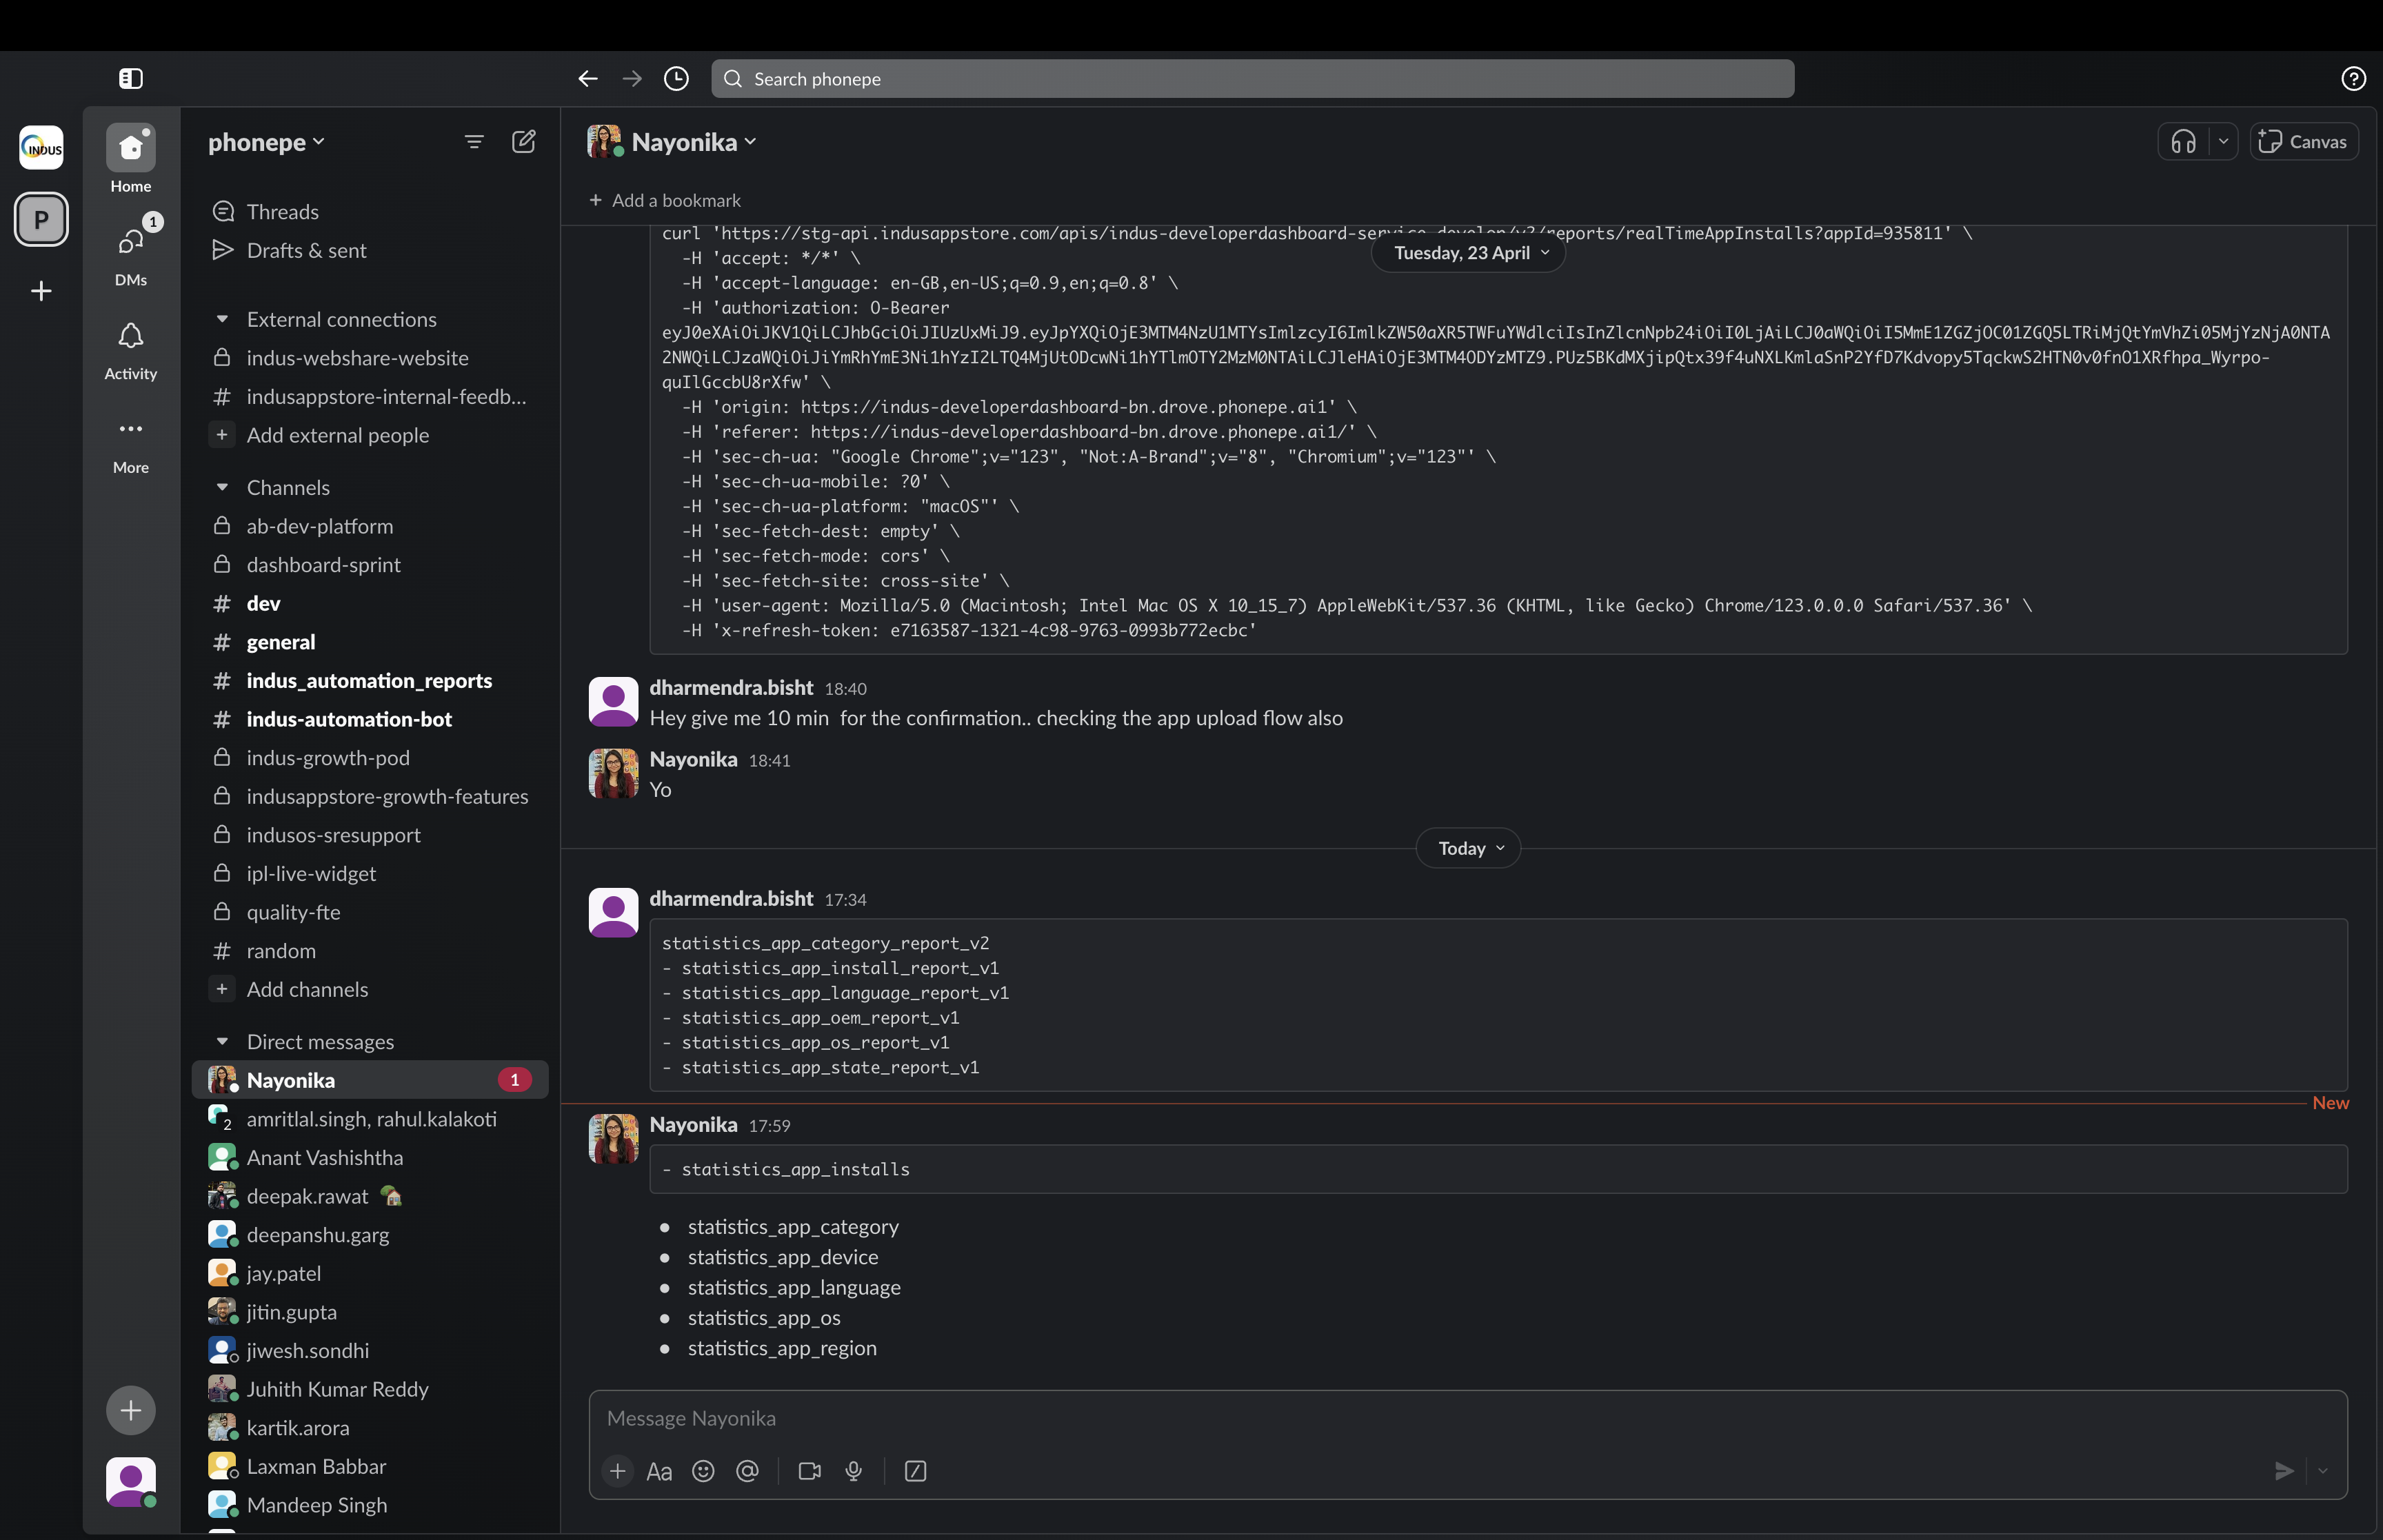The image size is (2383, 1540).
Task: Open attachments plus in composer
Action: pyautogui.click(x=617, y=1471)
